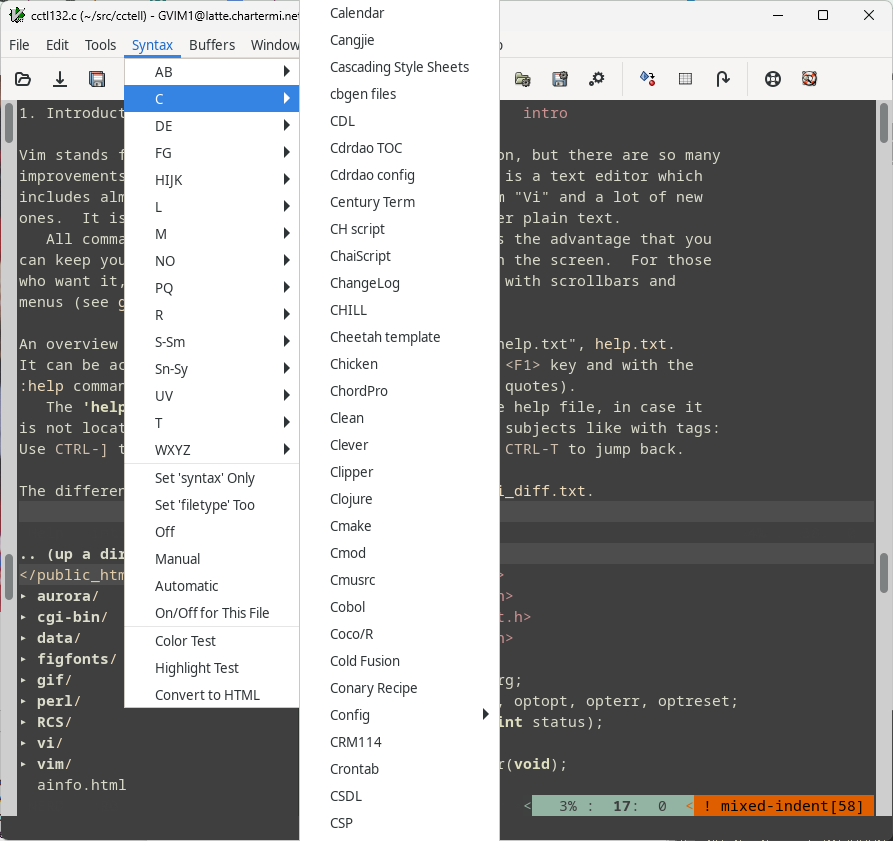893x841 pixels.
Task: Choose the ChangeLog syntax
Action: point(399,283)
